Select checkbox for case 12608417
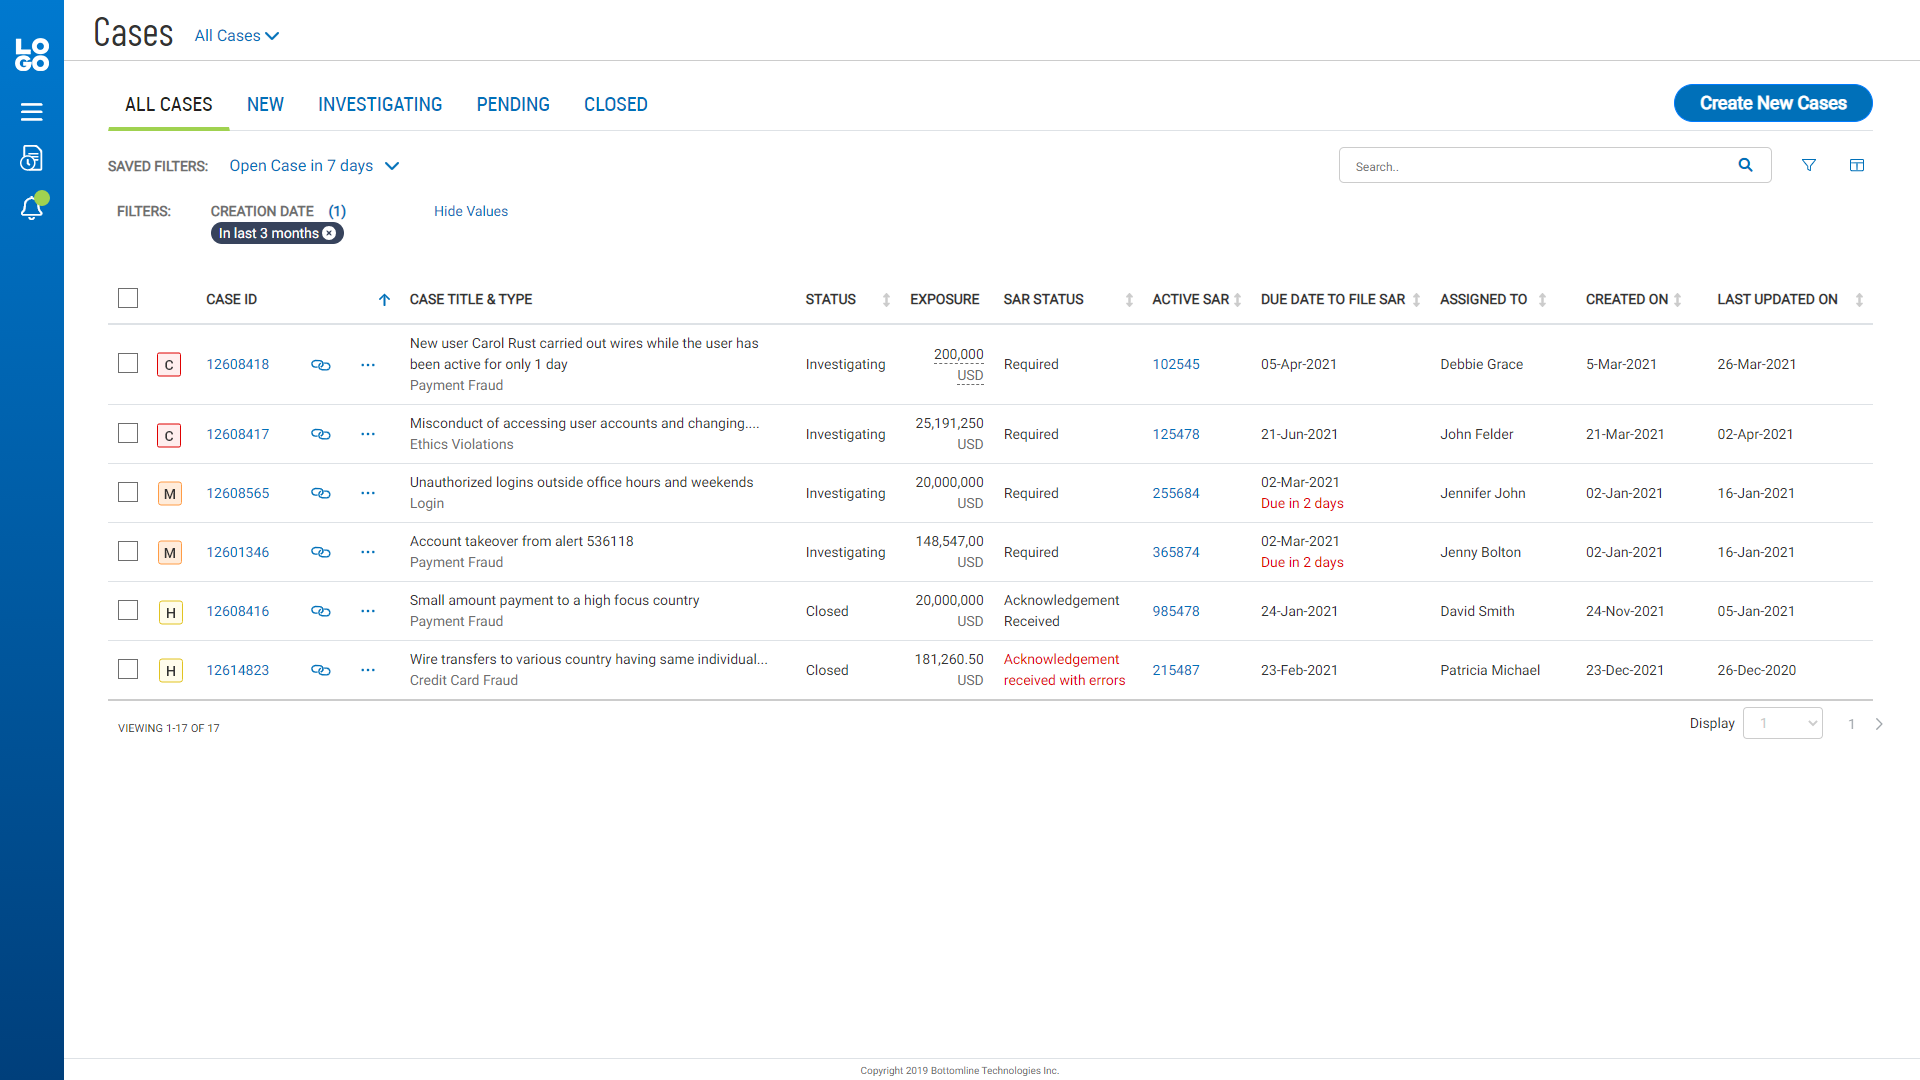The height and width of the screenshot is (1080, 1920). pos(128,433)
